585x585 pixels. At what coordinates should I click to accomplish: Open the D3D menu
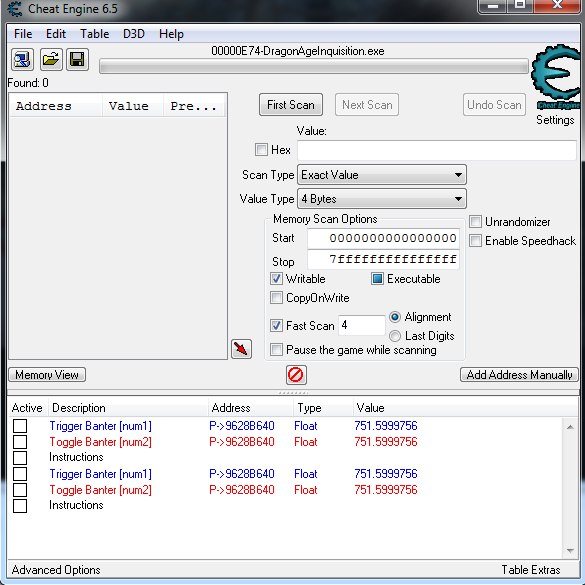pos(134,34)
